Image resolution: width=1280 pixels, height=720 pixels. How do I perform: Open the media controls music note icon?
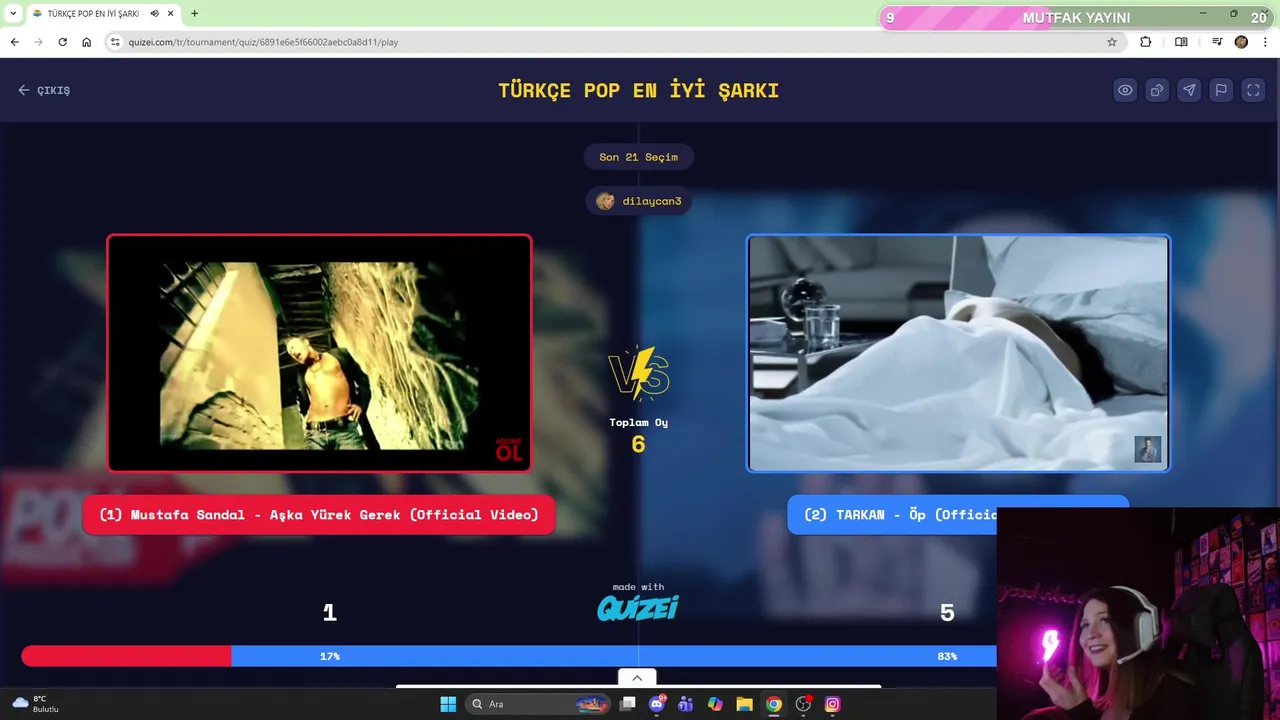(1217, 42)
